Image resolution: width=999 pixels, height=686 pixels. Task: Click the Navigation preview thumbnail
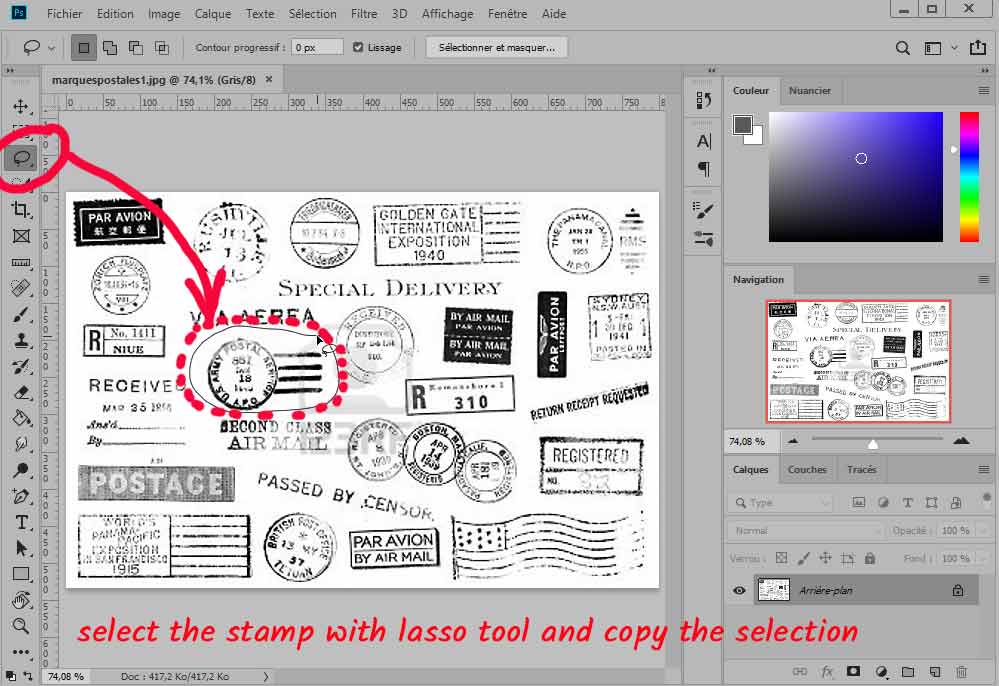click(858, 361)
